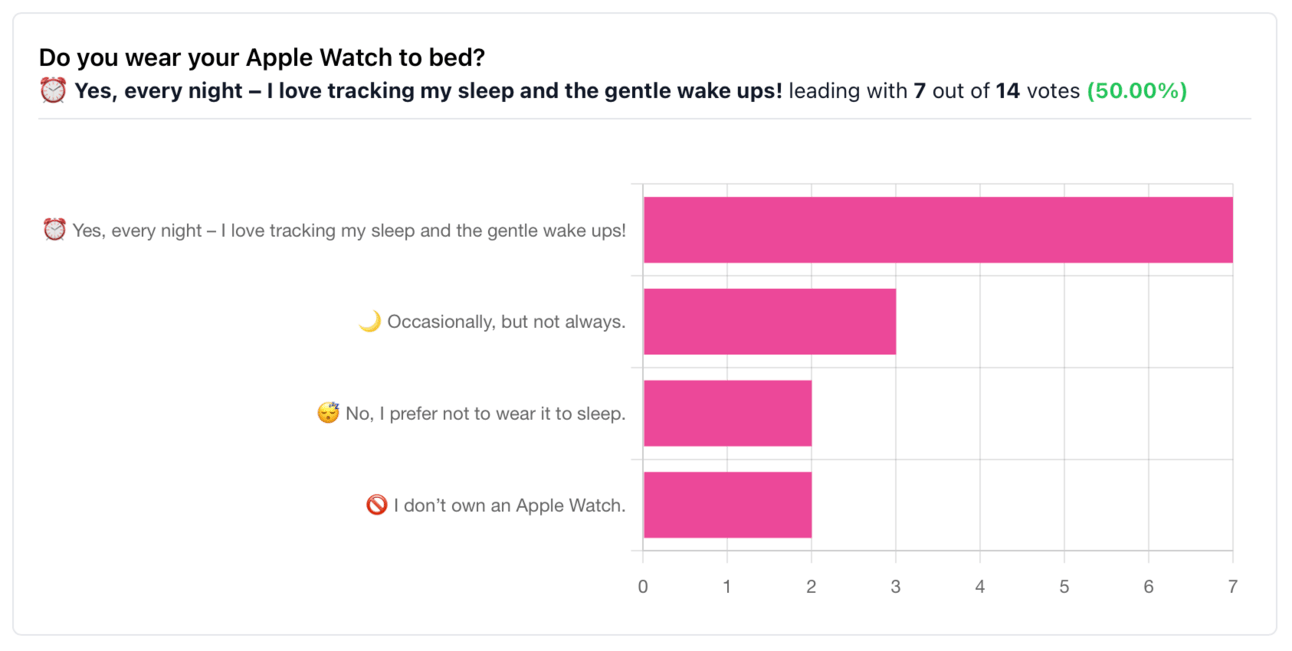Click the x-axis tick label 0
The image size is (1292, 651).
[x=643, y=587]
